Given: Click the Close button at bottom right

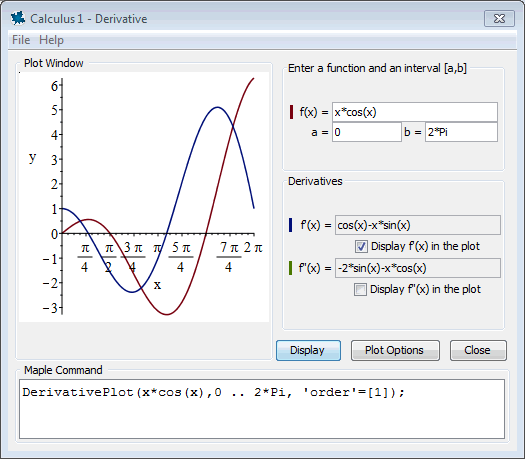Looking at the screenshot, I should coord(478,350).
